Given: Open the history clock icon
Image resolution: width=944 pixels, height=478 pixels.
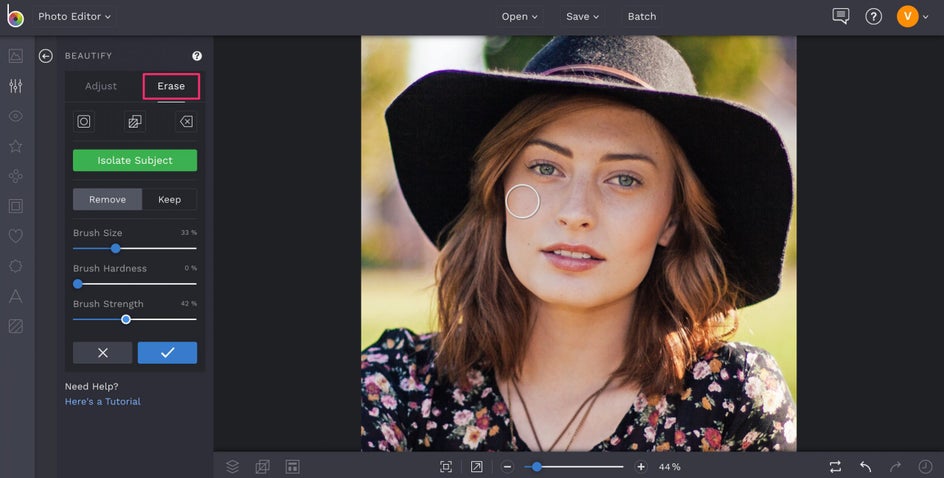Looking at the screenshot, I should pyautogui.click(x=925, y=467).
